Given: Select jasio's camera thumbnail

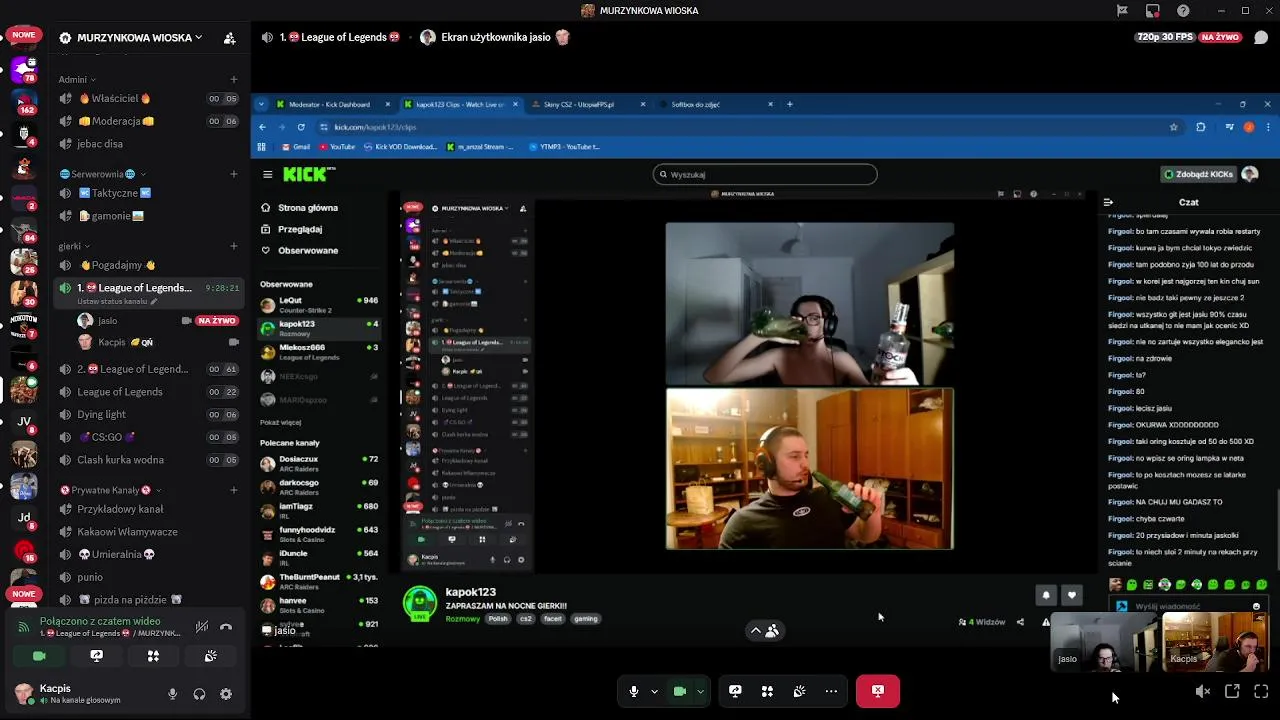Looking at the screenshot, I should point(1104,641).
